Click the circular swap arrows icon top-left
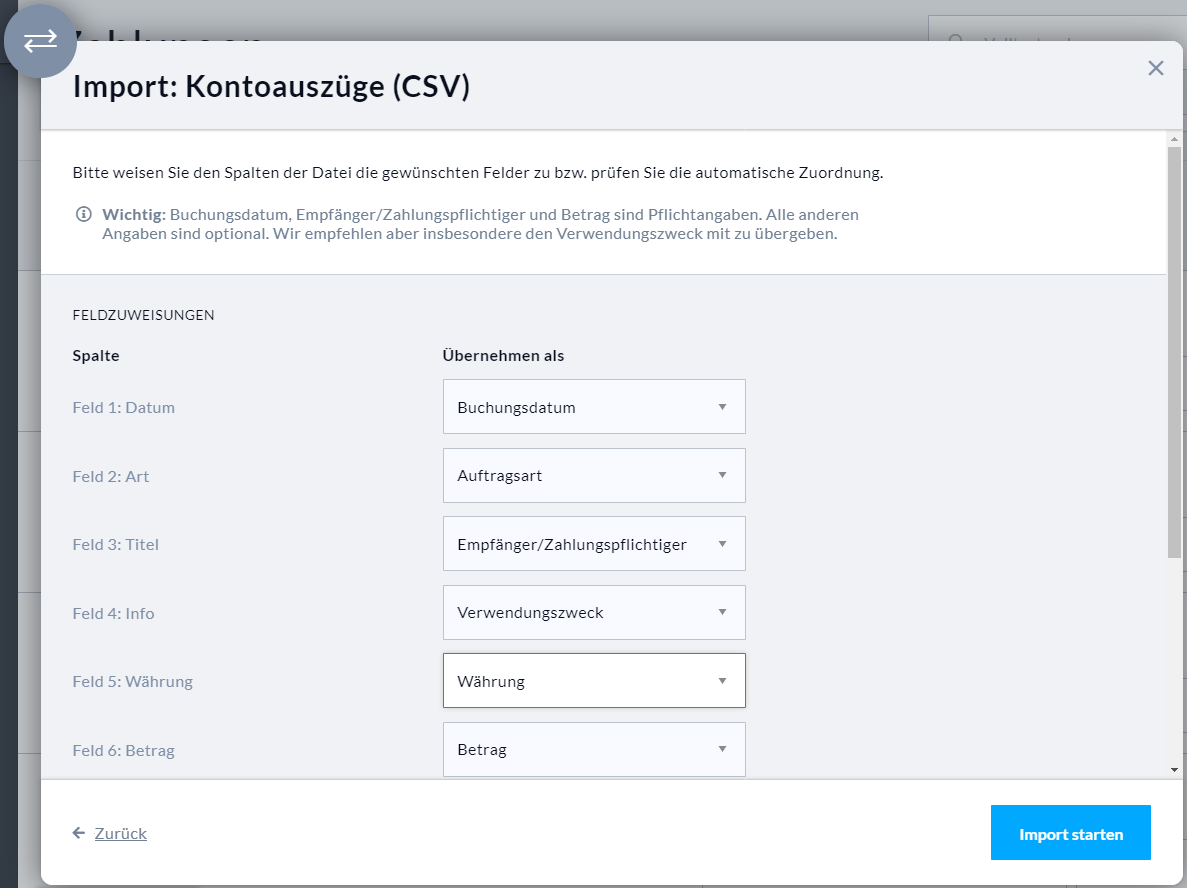The width and height of the screenshot is (1187, 888). click(x=40, y=41)
